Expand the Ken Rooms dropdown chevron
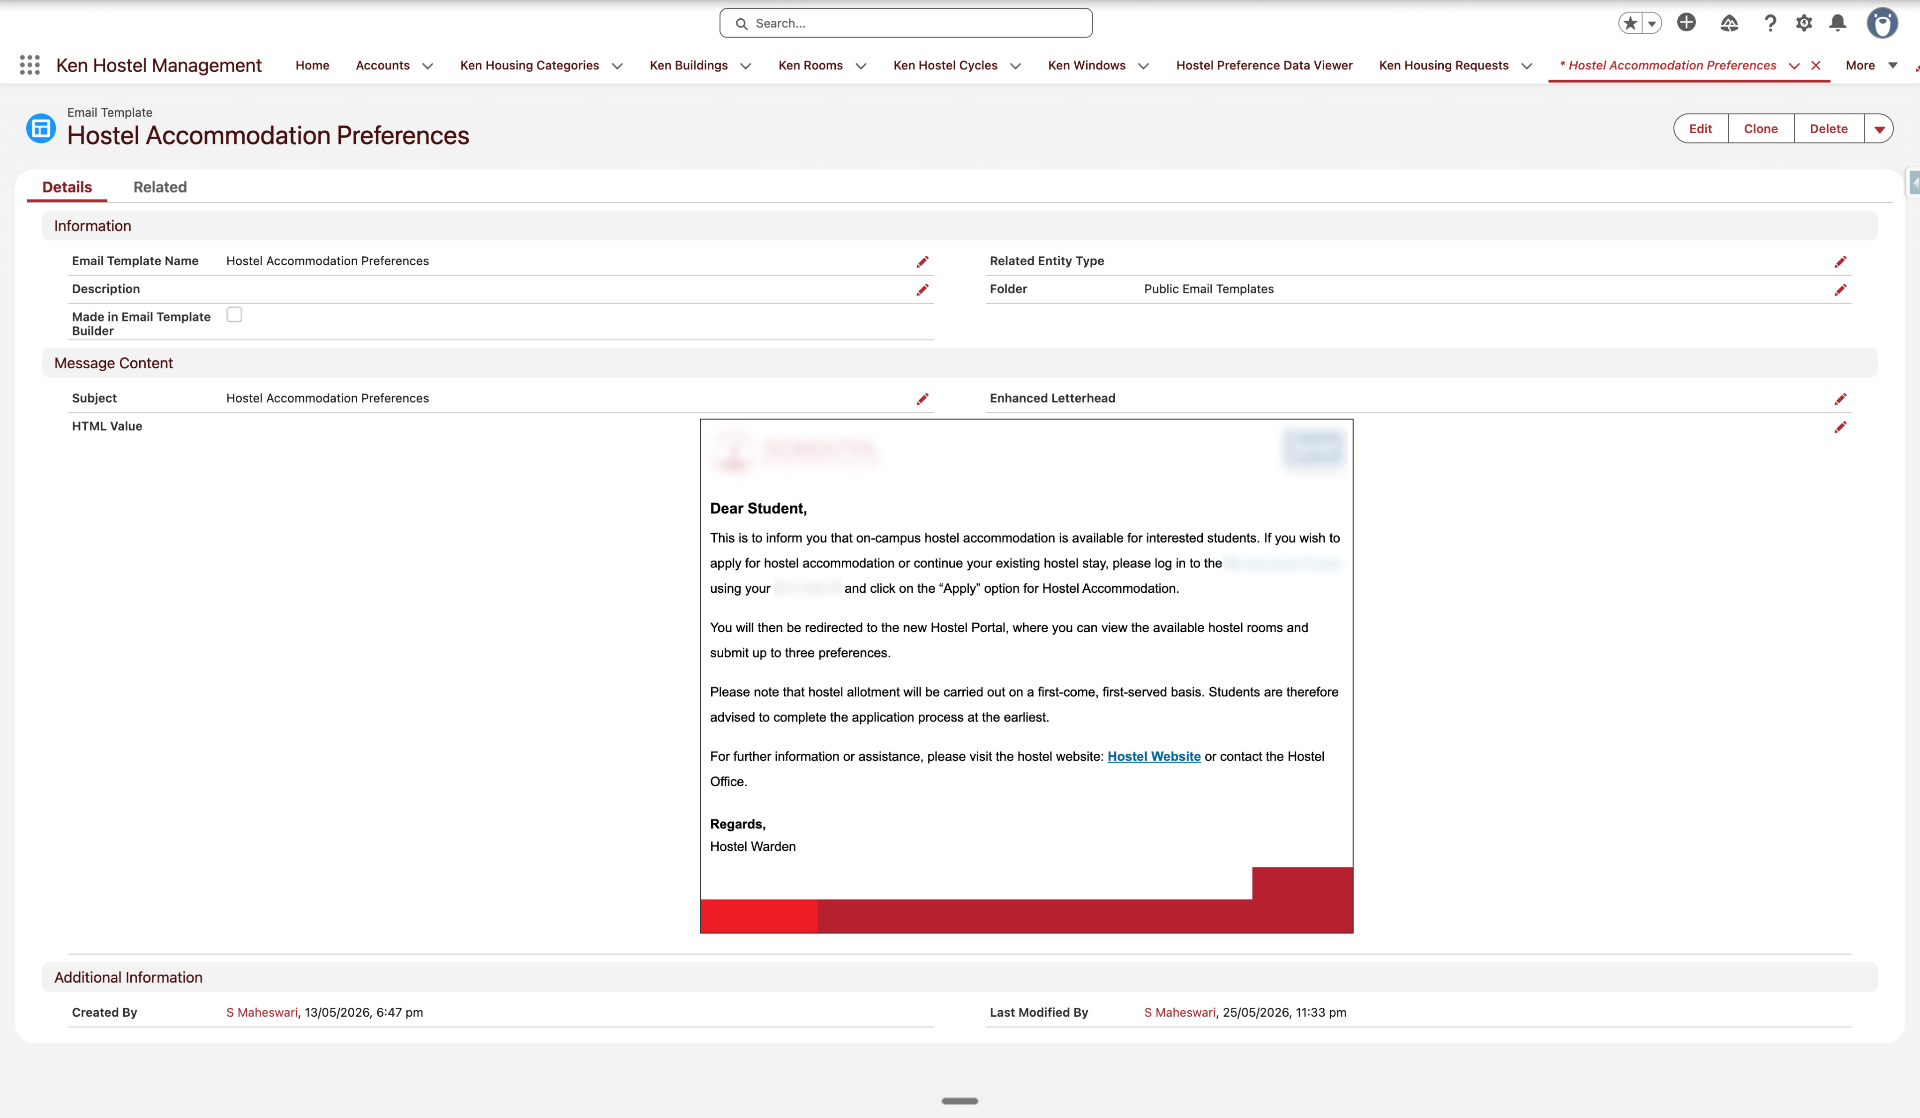The height and width of the screenshot is (1118, 1920). coord(860,66)
